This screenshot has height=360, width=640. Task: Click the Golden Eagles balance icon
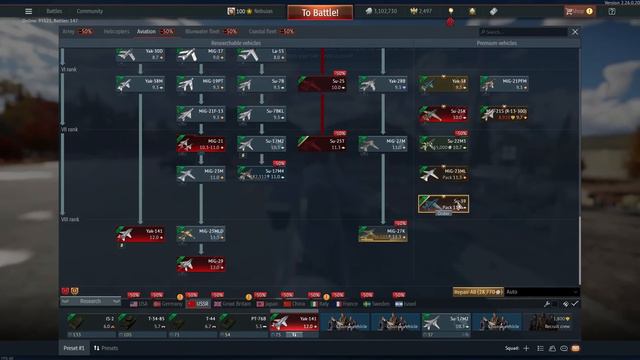tap(413, 11)
